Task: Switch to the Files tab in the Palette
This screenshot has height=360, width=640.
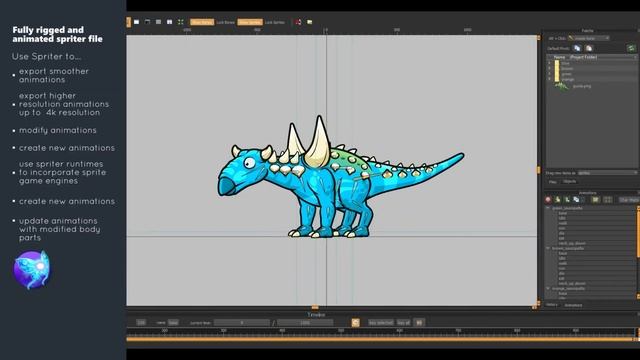Action: [x=553, y=182]
